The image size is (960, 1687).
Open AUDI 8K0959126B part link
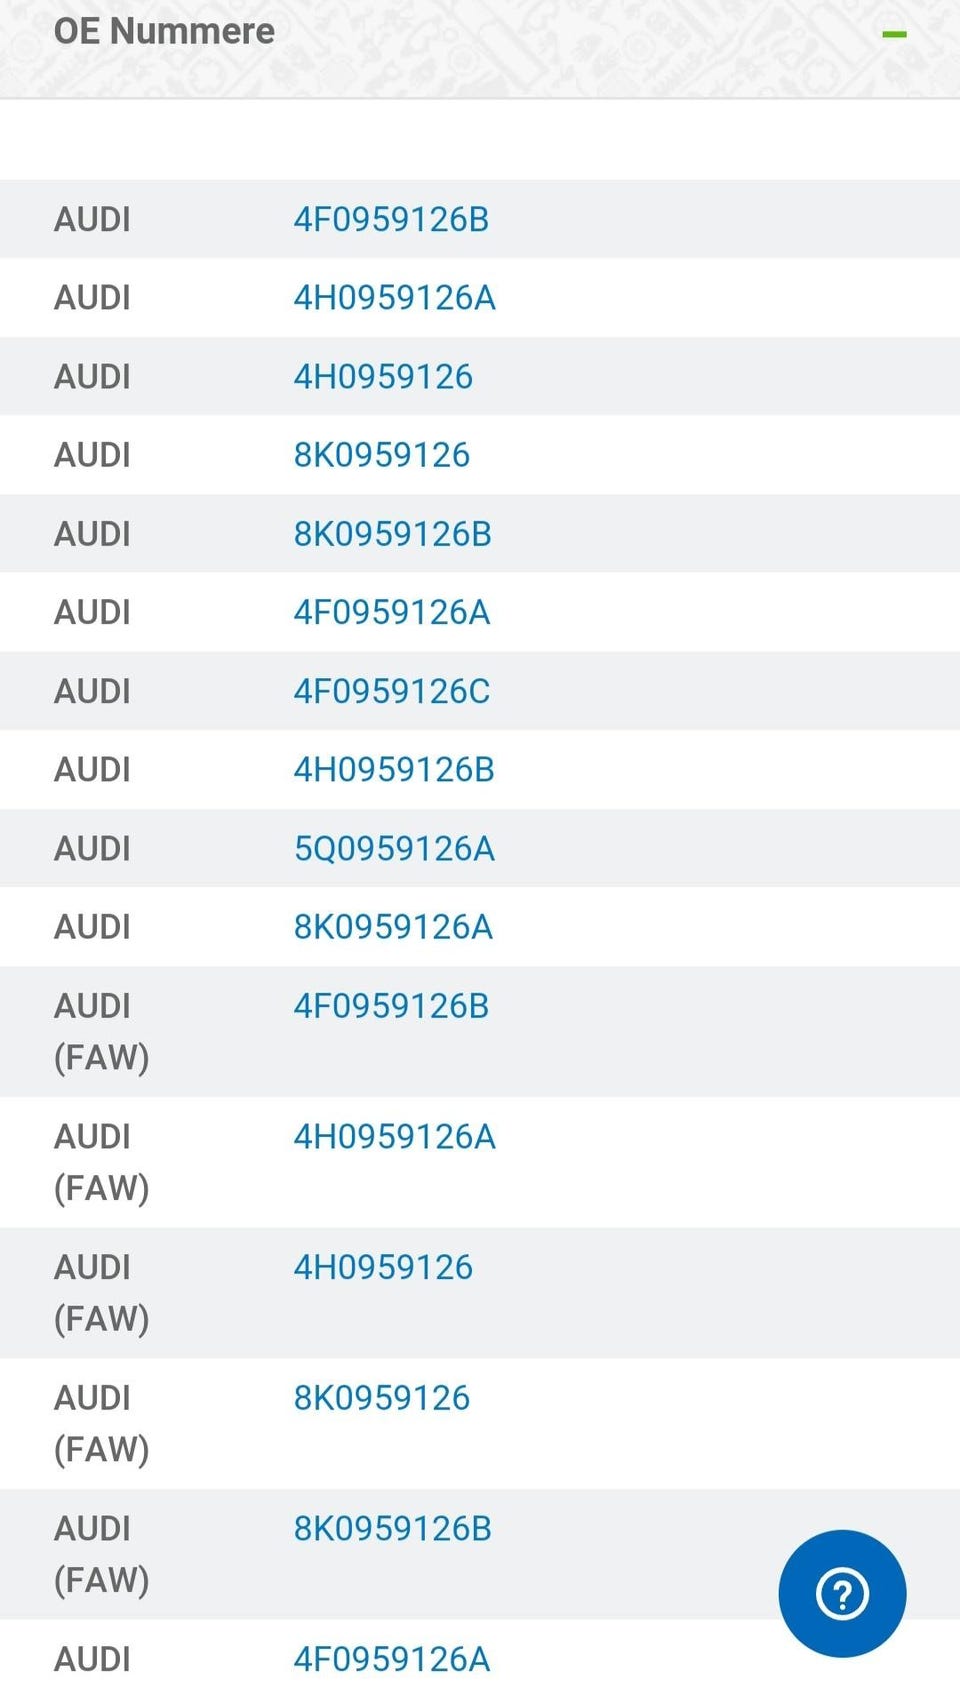(392, 533)
